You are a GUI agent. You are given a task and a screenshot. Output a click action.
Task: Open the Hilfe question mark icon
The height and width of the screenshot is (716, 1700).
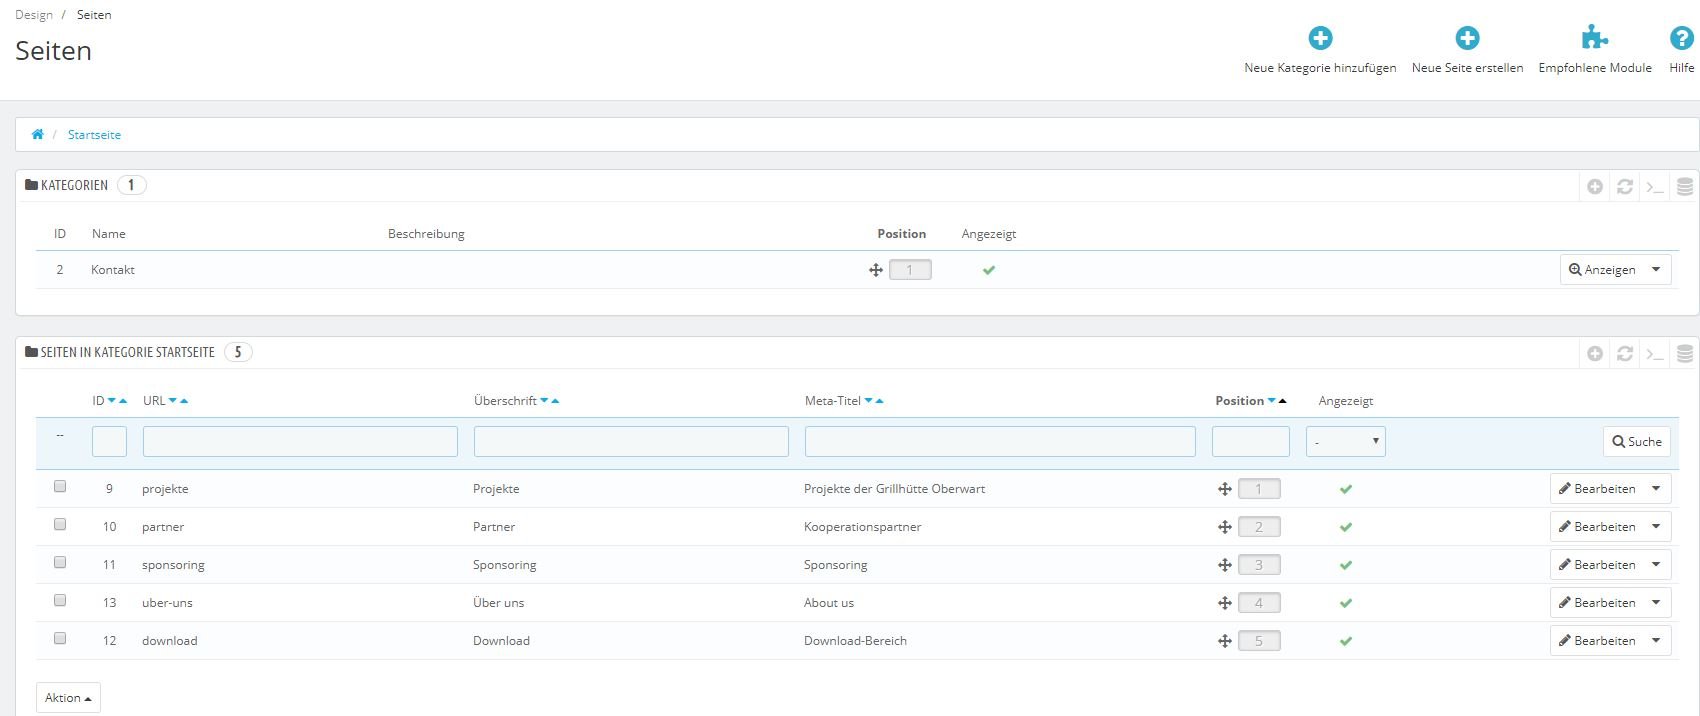1682,38
